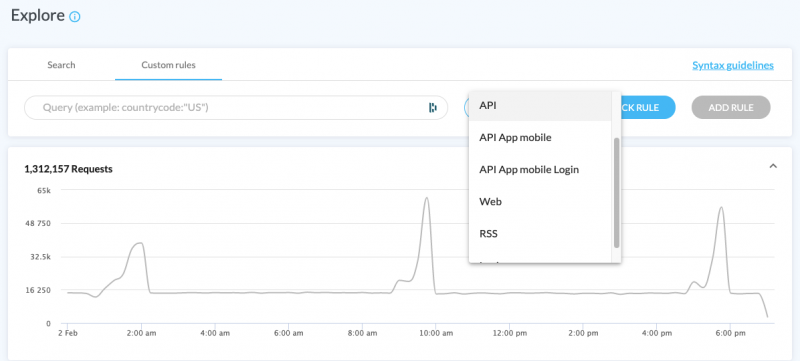Choose API App mobile option
The height and width of the screenshot is (361, 800).
pos(540,138)
